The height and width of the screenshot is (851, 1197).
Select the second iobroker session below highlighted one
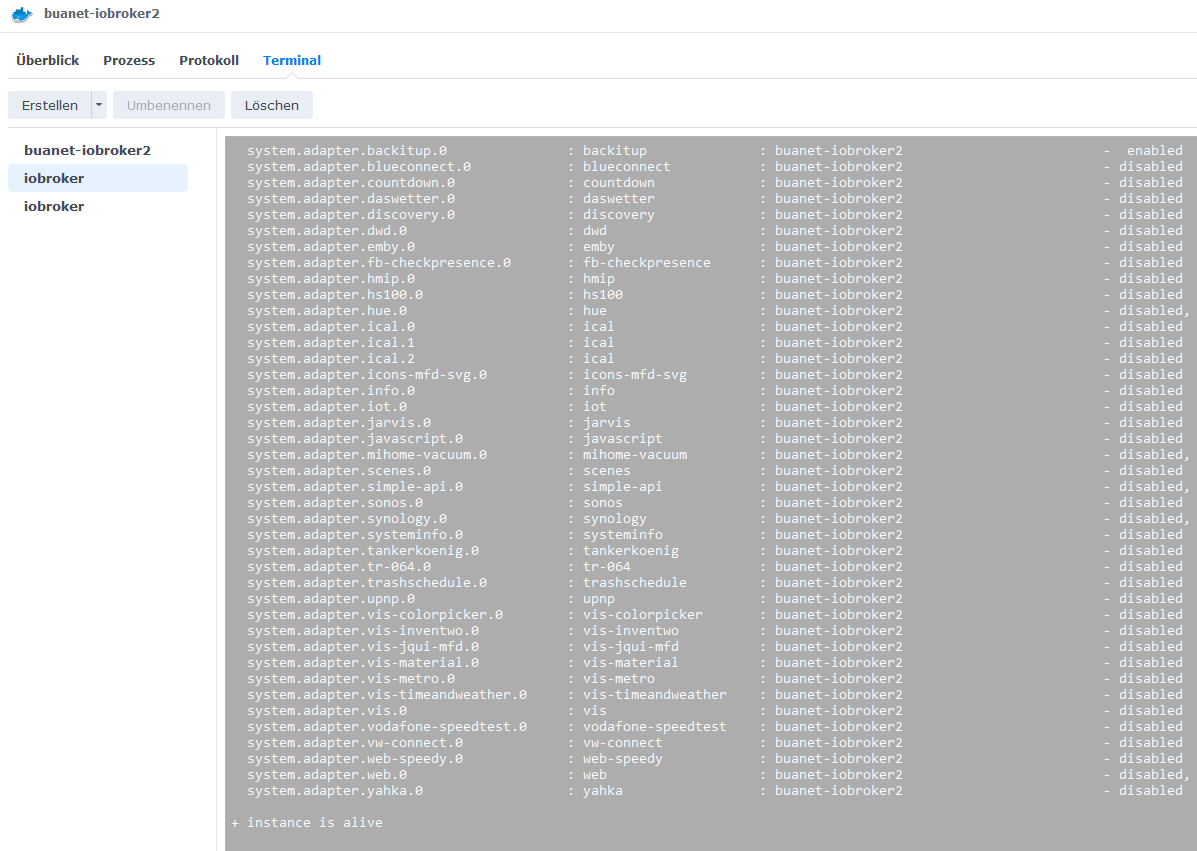98,206
